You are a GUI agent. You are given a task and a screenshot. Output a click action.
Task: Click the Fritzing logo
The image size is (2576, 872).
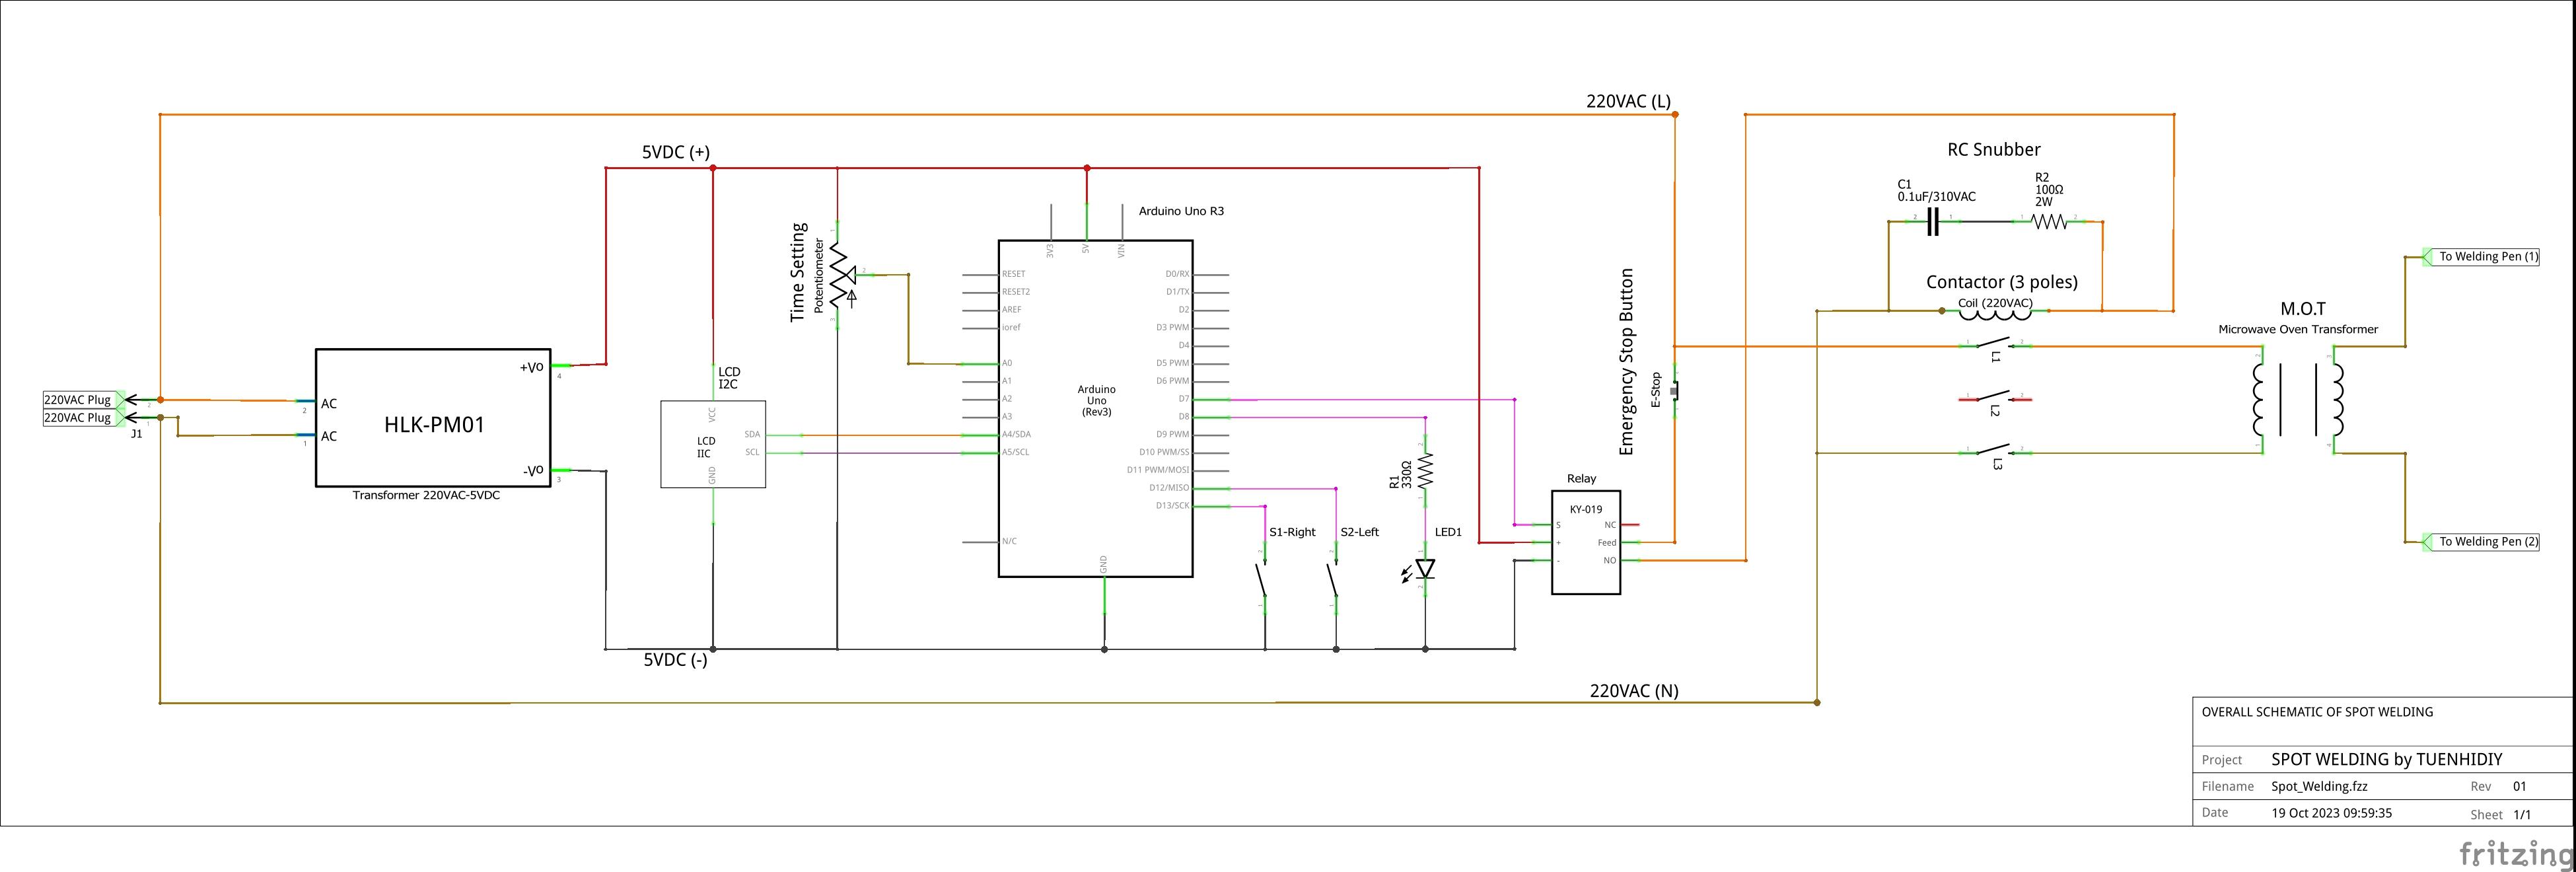point(2516,854)
